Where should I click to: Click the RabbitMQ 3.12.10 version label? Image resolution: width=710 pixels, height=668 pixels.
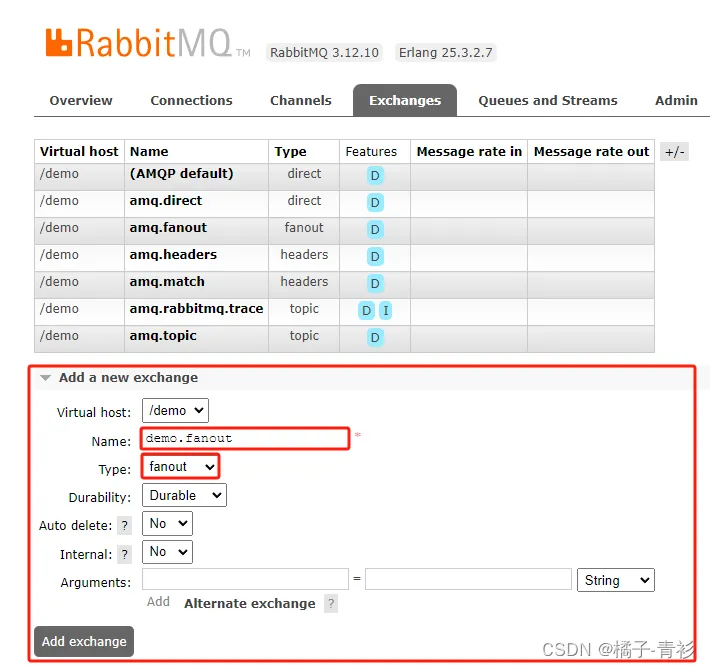pos(324,53)
